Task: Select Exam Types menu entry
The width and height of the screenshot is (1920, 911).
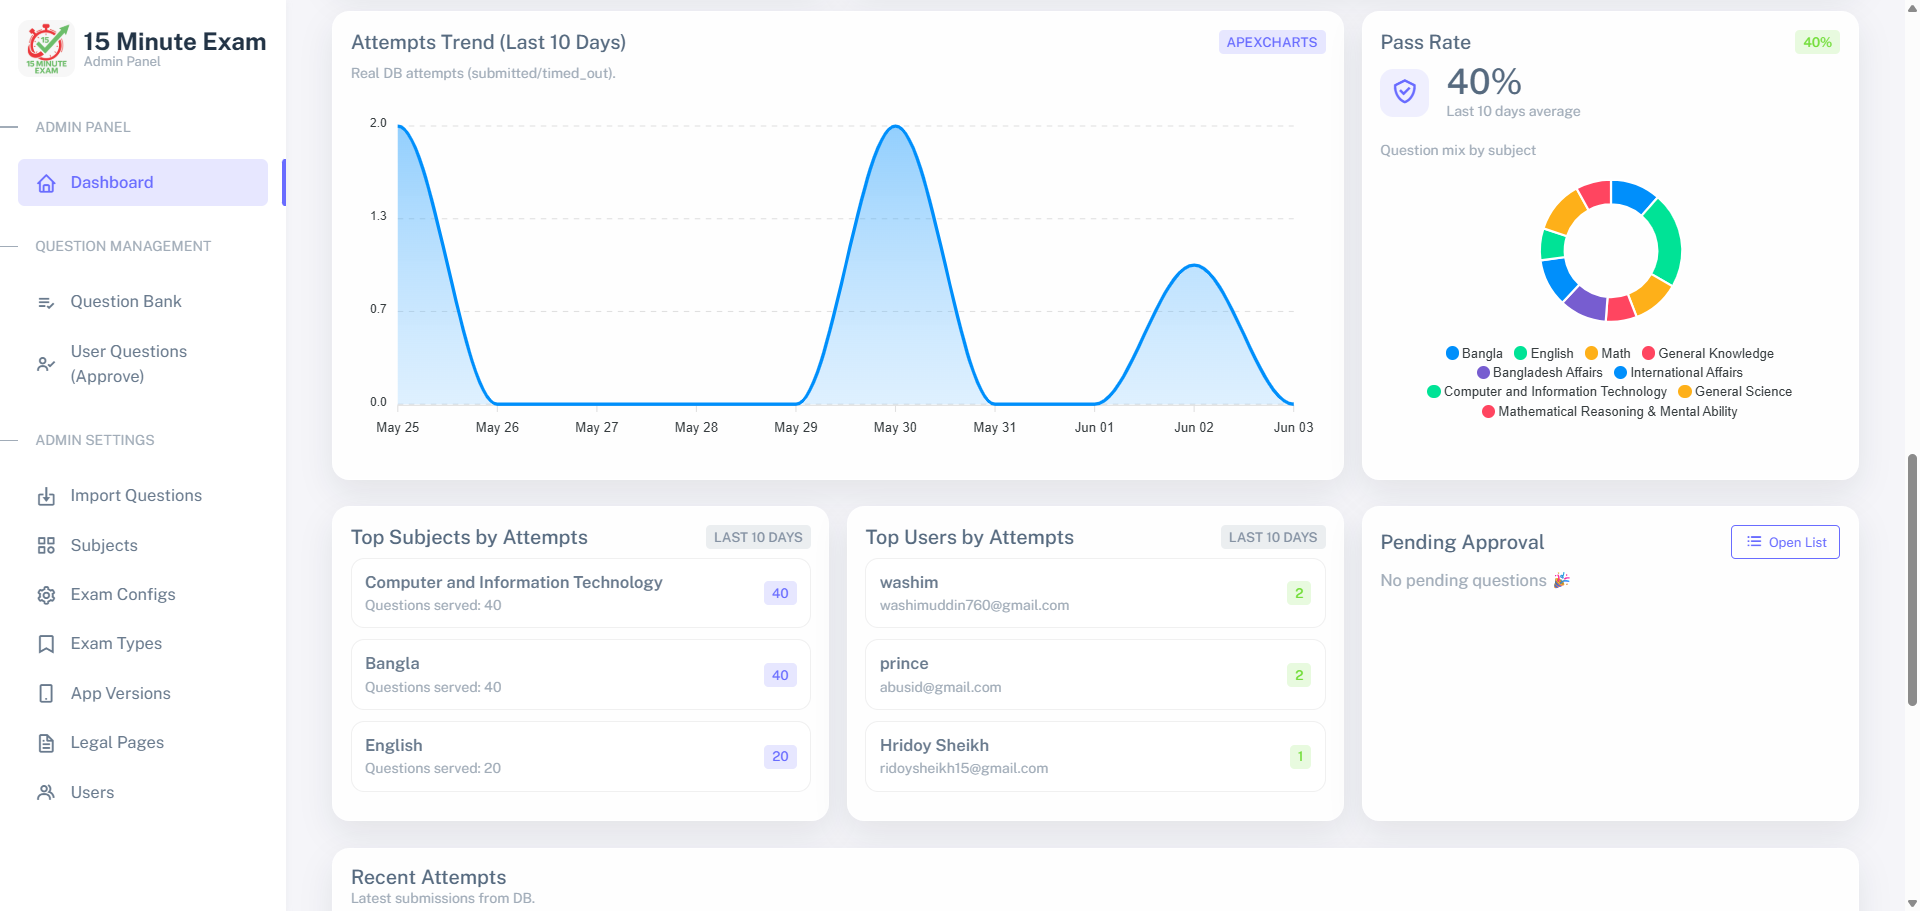Action: (143, 644)
